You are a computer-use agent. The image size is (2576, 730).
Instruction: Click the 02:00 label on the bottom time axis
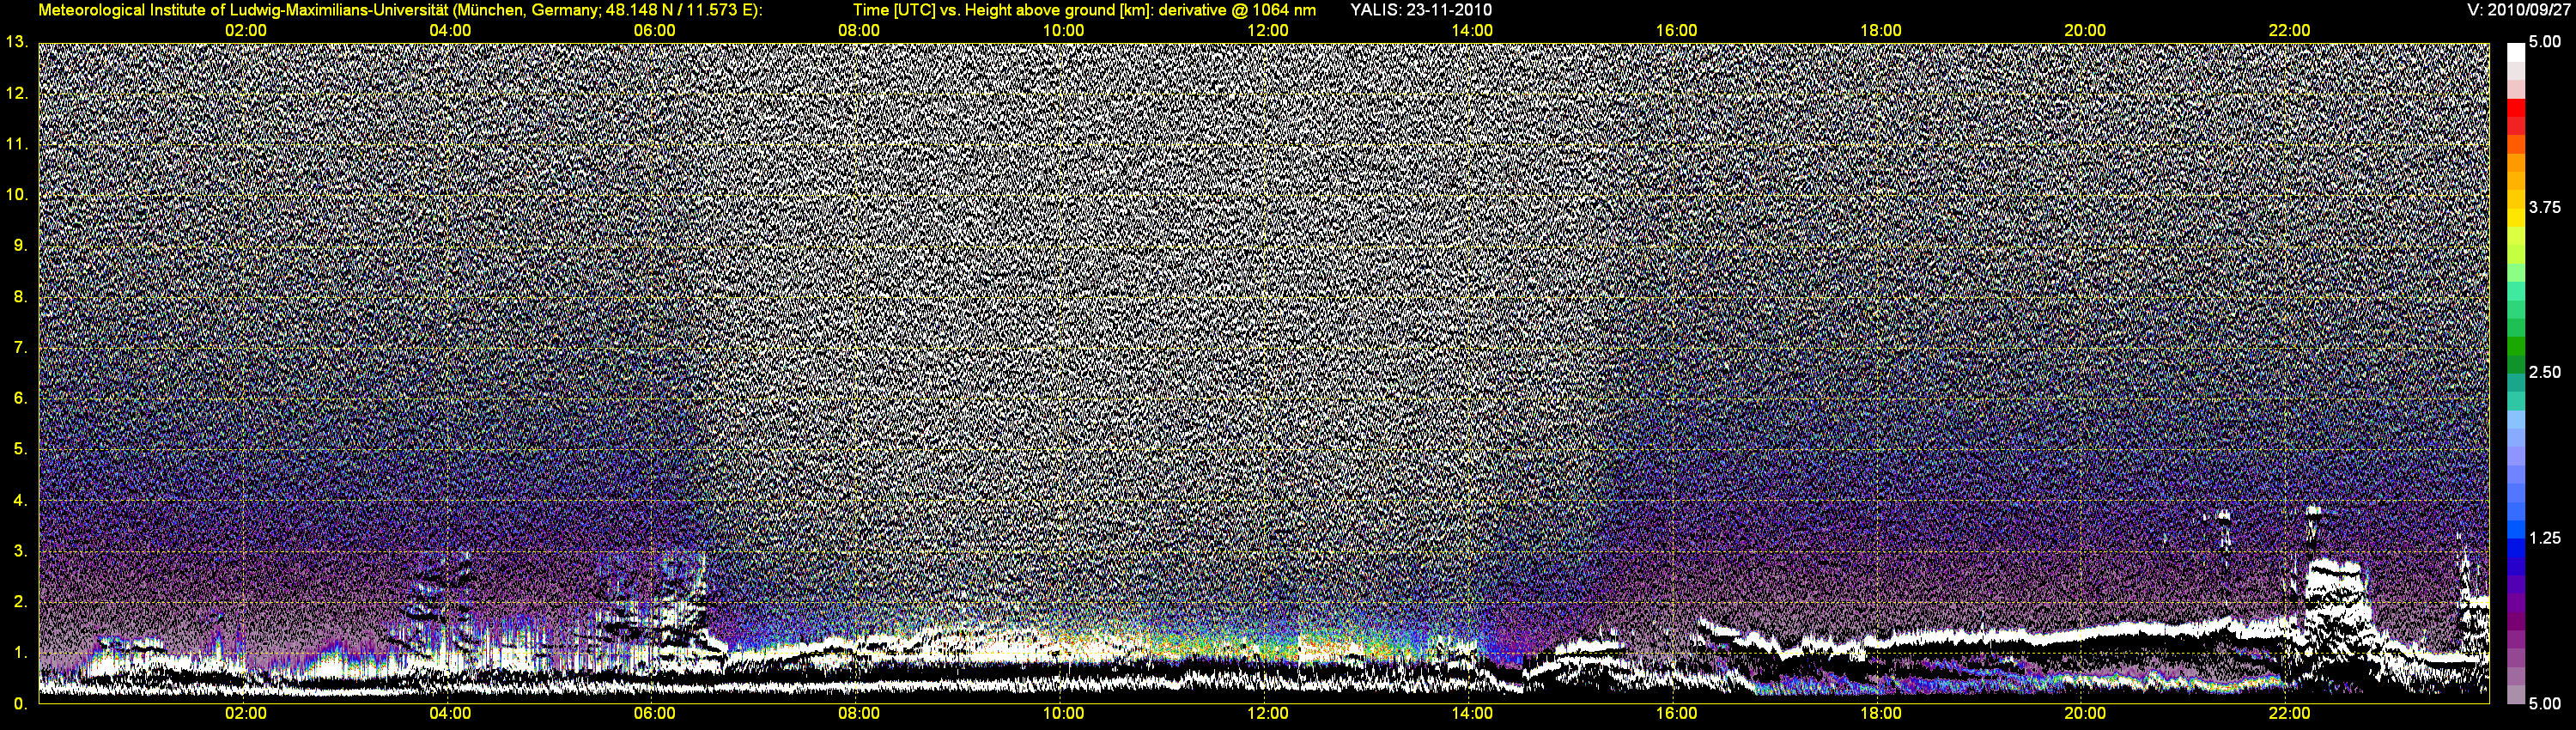pyautogui.click(x=246, y=714)
